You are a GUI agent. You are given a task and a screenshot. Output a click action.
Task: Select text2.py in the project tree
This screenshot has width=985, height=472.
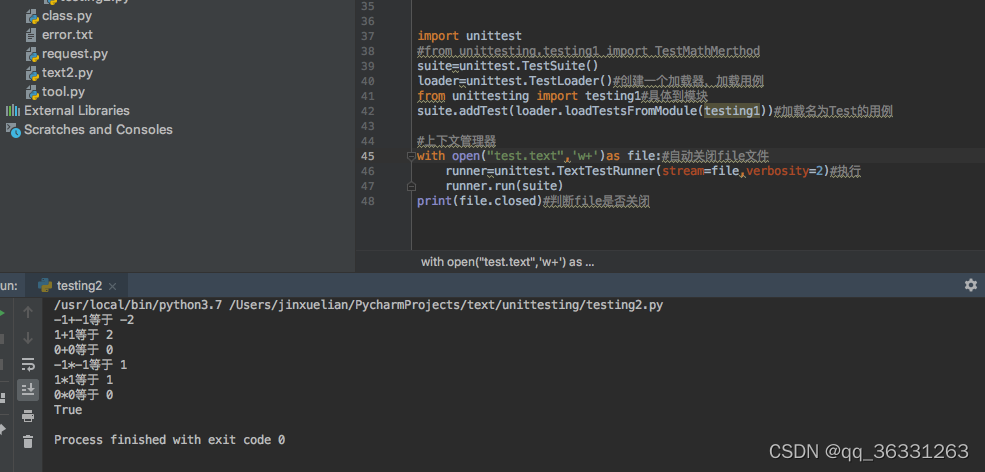point(59,73)
